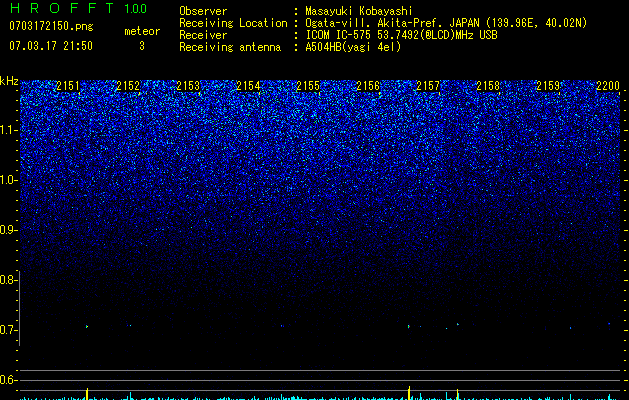Click the 0.7 kHz echo dot just after 2157
The height and width of the screenshot is (400, 629).
[458, 324]
